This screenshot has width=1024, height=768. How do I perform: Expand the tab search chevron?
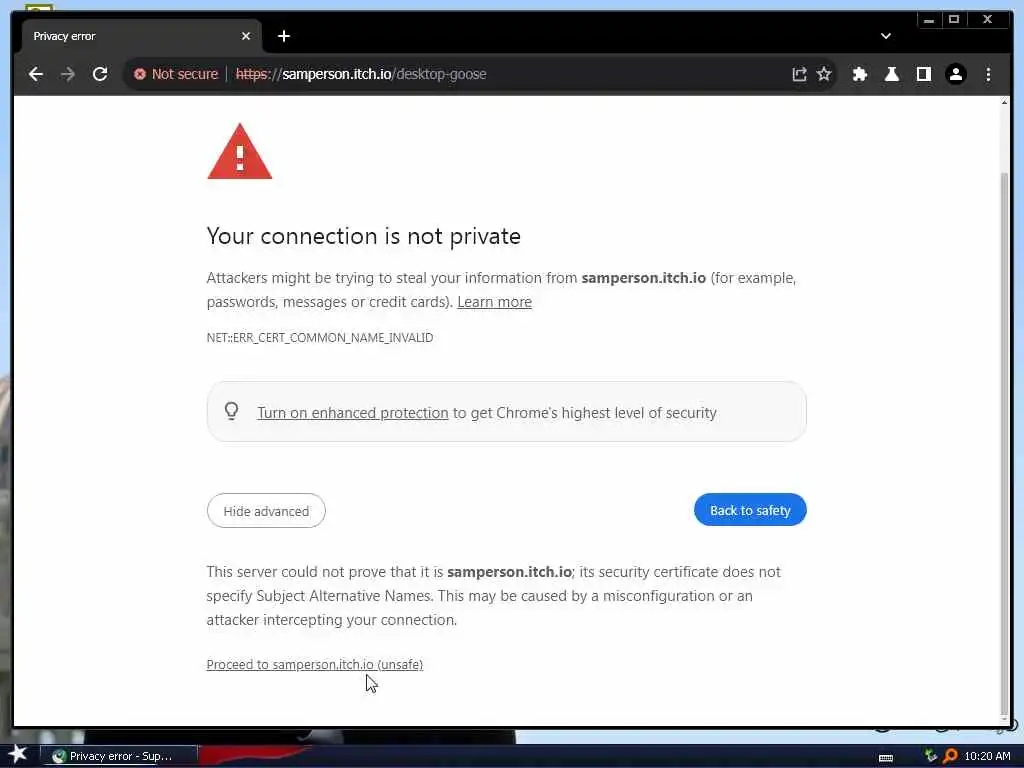[885, 36]
